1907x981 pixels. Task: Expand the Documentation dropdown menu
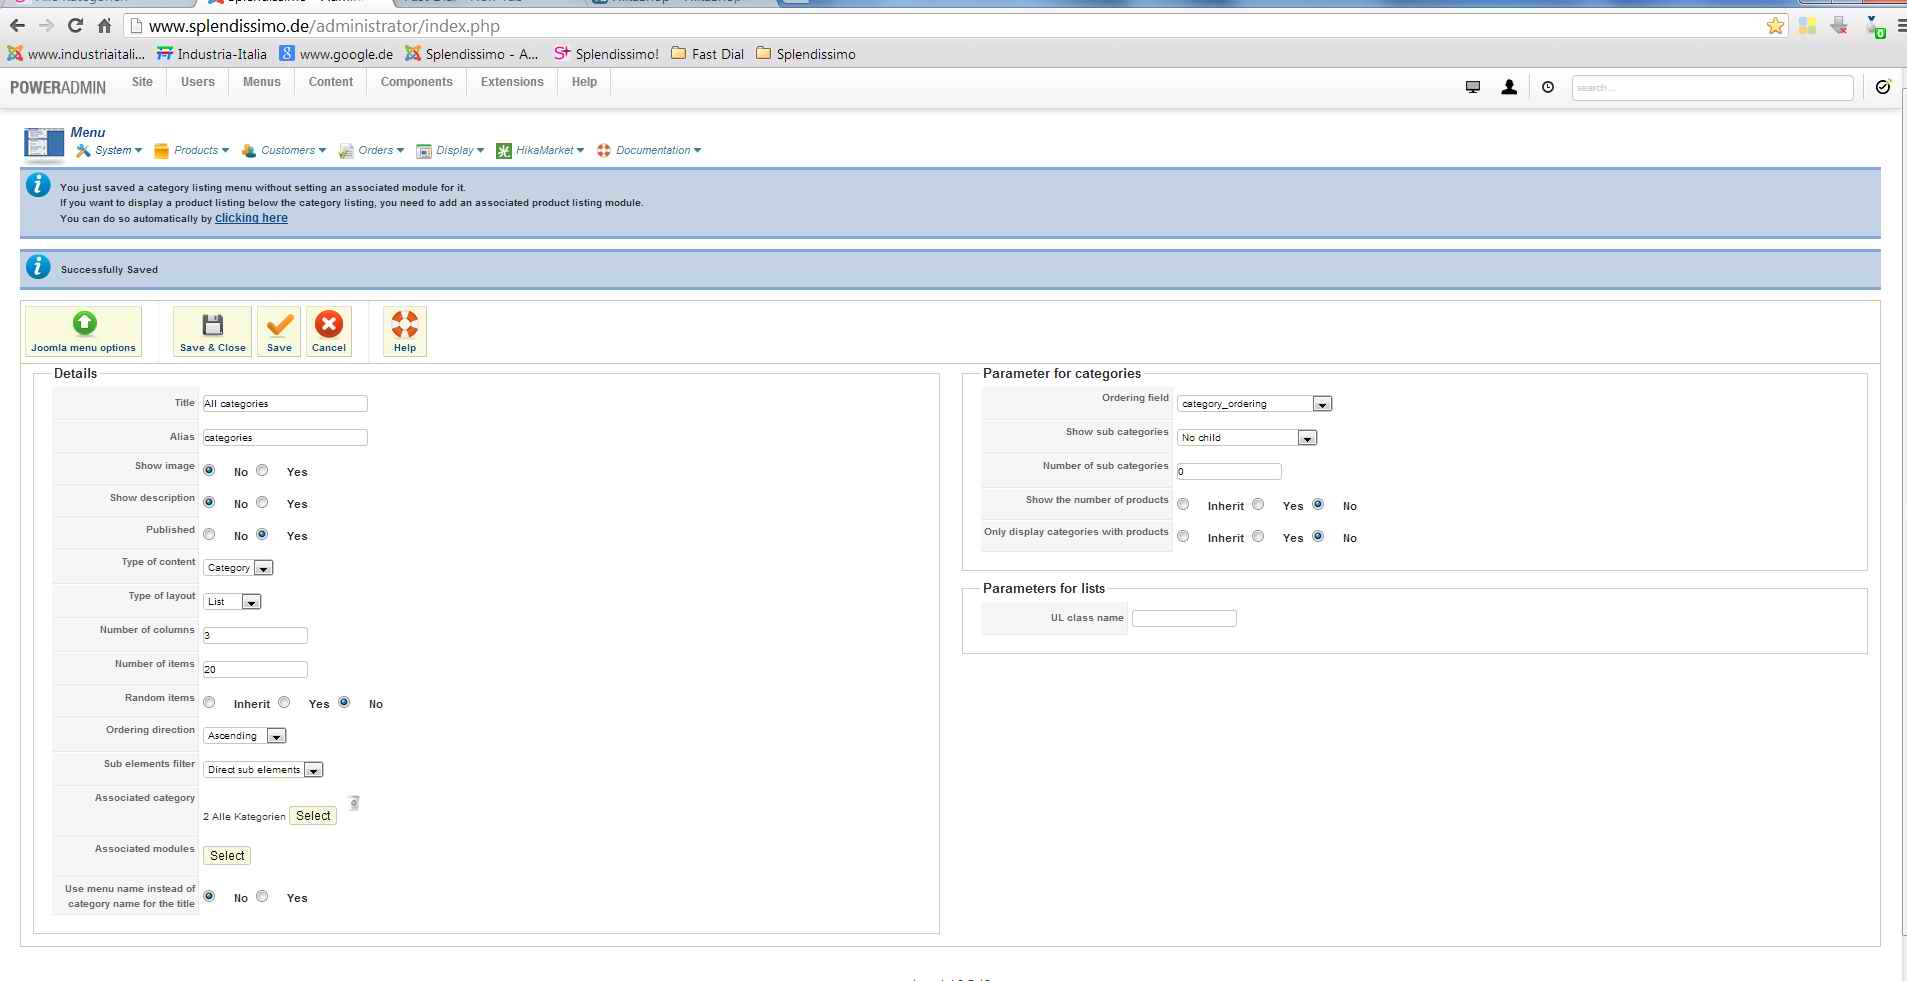pyautogui.click(x=649, y=151)
